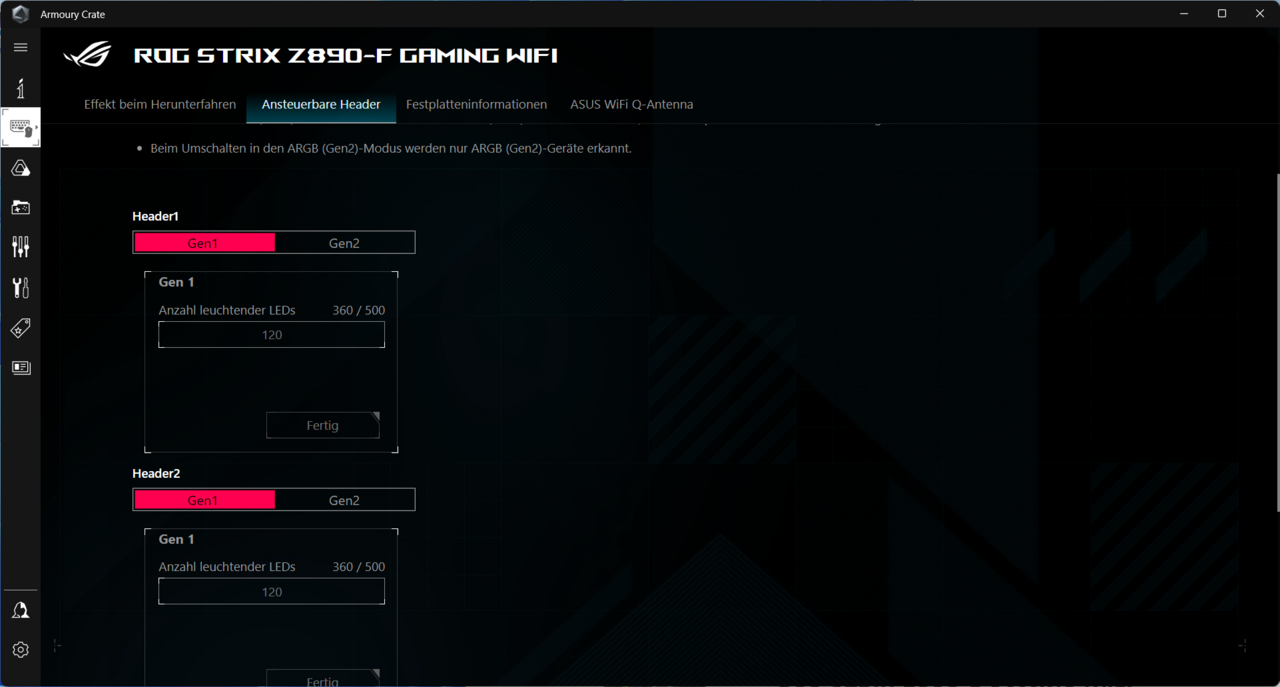Click the 360 / 500 value in Header1
The height and width of the screenshot is (687, 1280).
point(359,310)
